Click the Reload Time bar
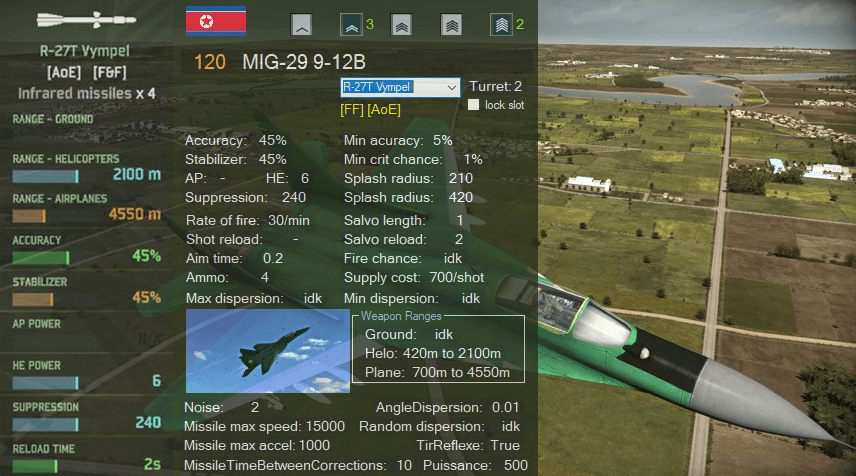This screenshot has height=476, width=856. pyautogui.click(x=35, y=466)
